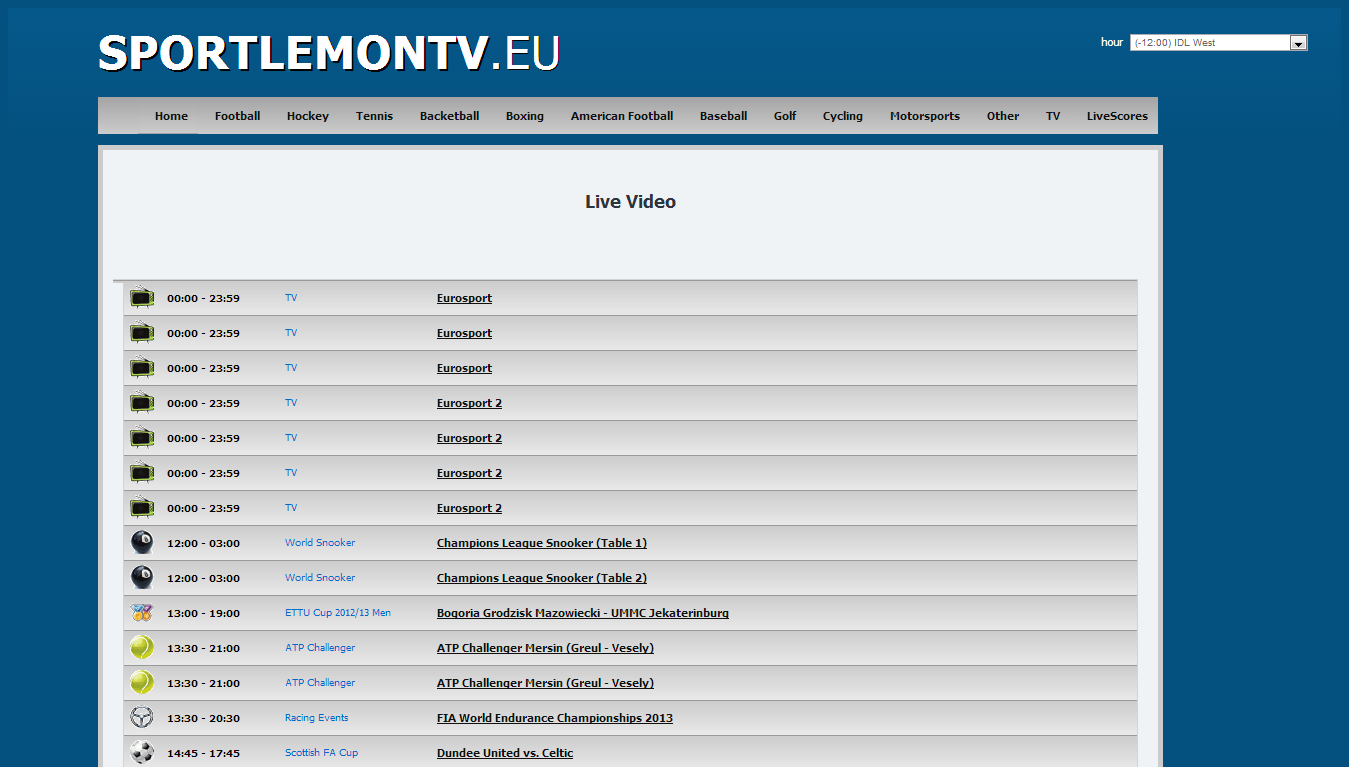Open the Boxing section
Screen dimensions: 1349x767
[x=524, y=116]
